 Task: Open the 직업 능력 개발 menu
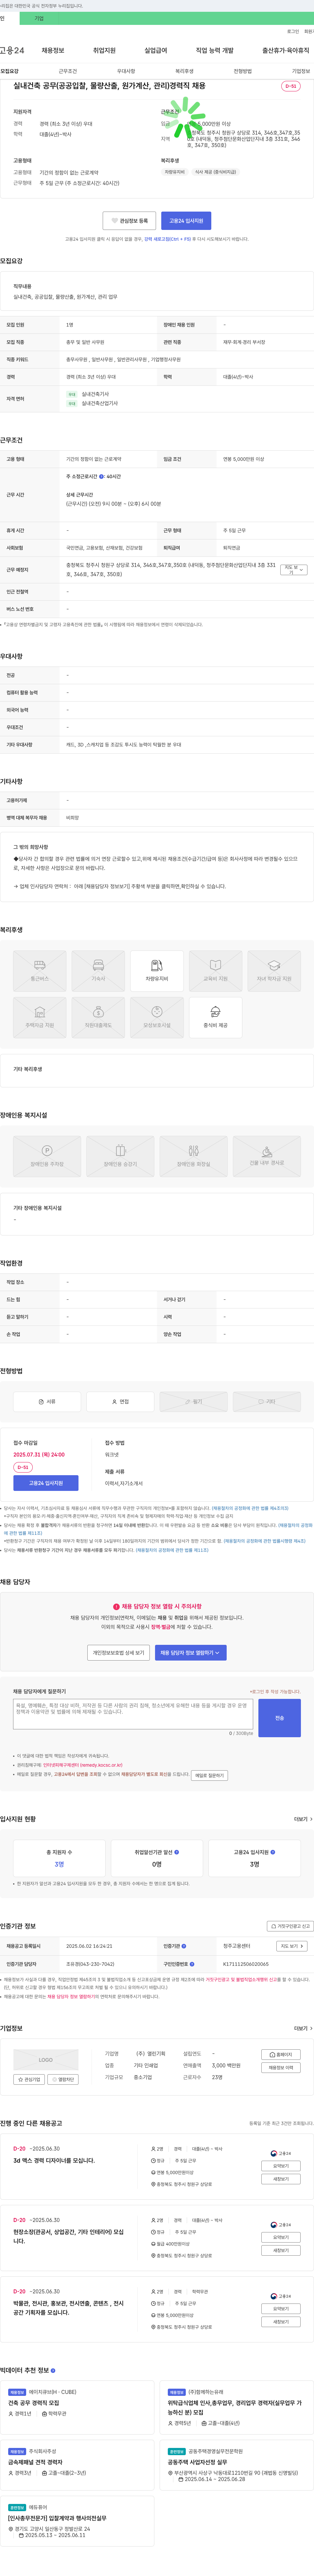[215, 50]
